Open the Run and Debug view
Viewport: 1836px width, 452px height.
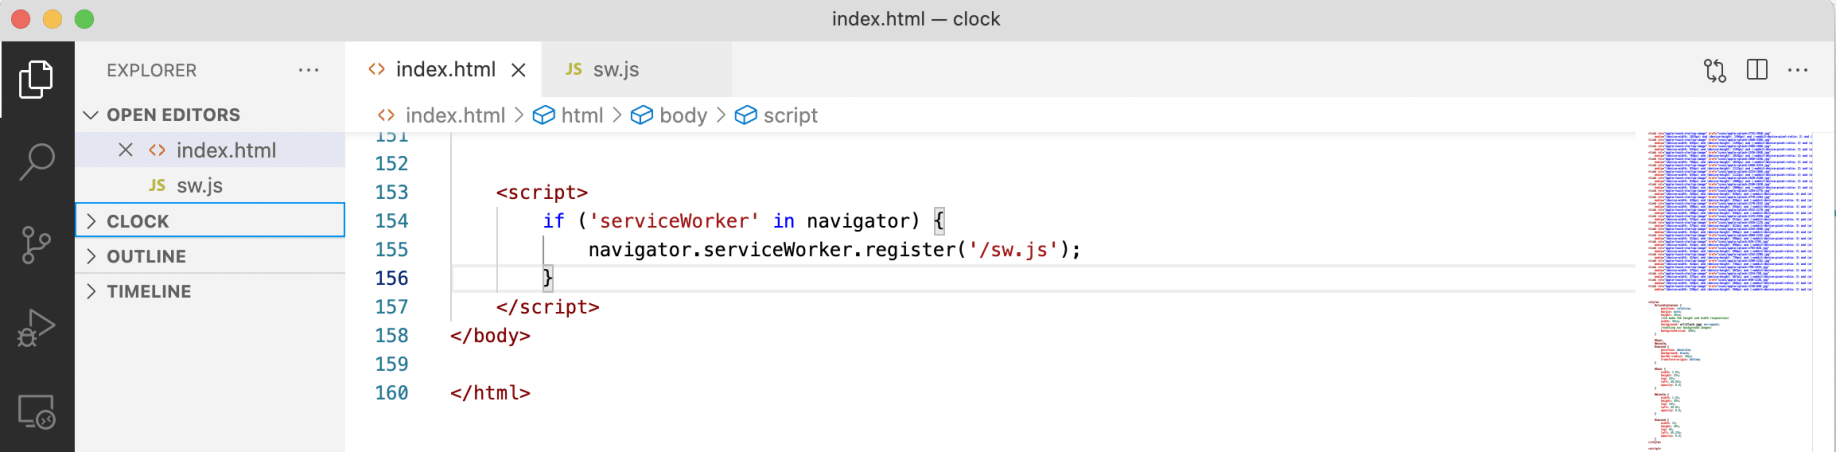(36, 328)
